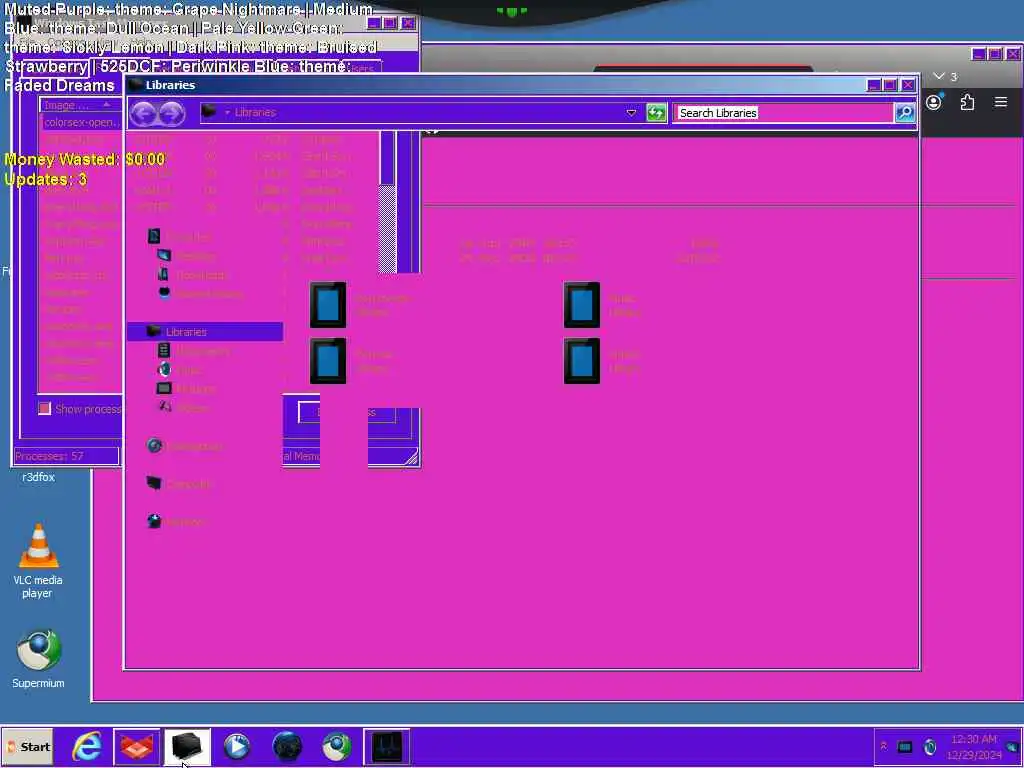Image resolution: width=1024 pixels, height=768 pixels.
Task: Focus the Search Libraries field
Action: [x=783, y=113]
